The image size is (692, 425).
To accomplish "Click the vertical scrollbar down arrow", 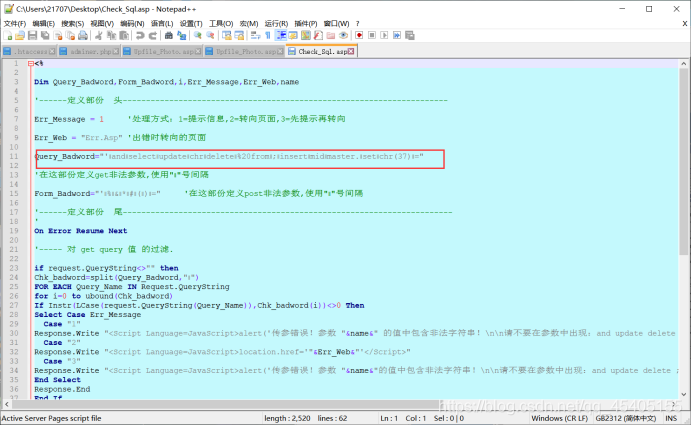I will [684, 395].
